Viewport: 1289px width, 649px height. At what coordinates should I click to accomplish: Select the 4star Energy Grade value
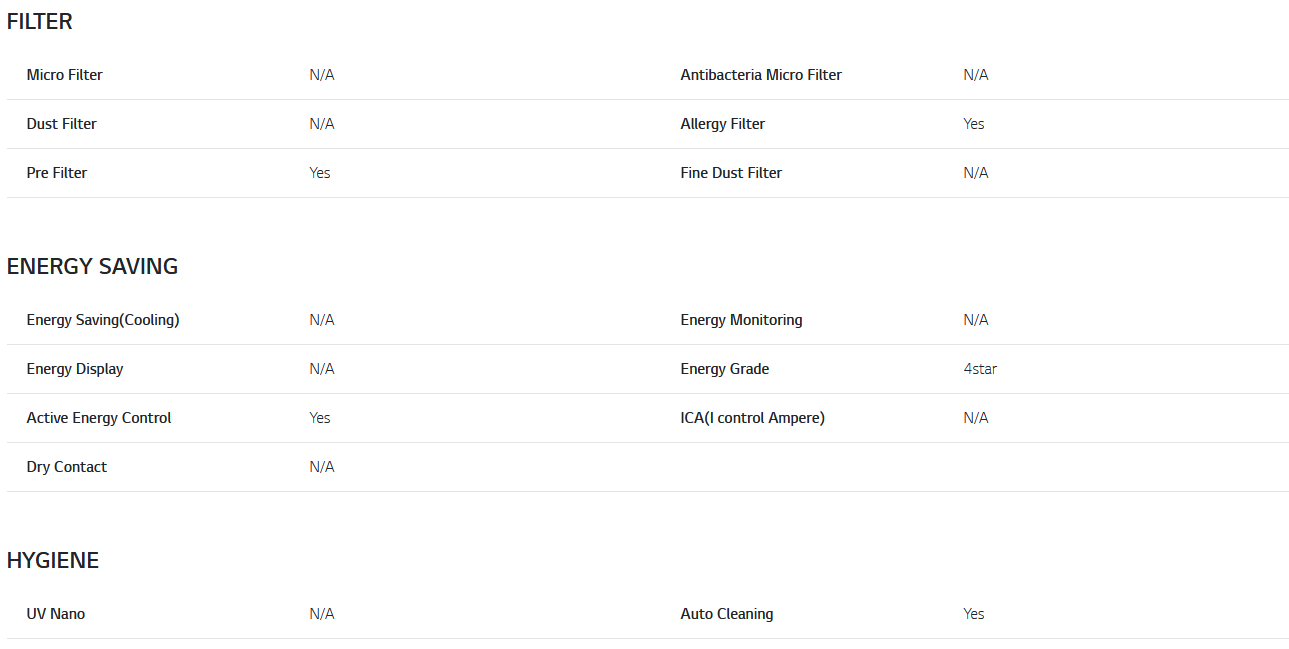980,369
